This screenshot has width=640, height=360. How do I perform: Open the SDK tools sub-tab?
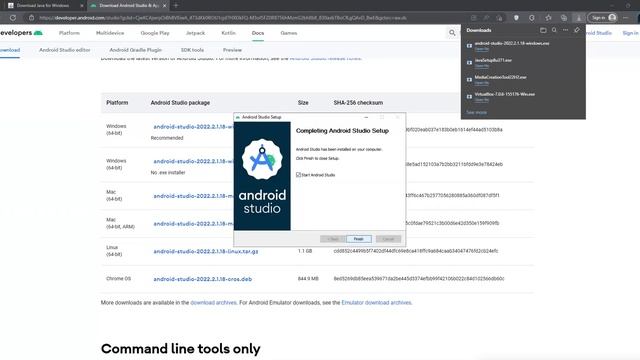pyautogui.click(x=192, y=50)
